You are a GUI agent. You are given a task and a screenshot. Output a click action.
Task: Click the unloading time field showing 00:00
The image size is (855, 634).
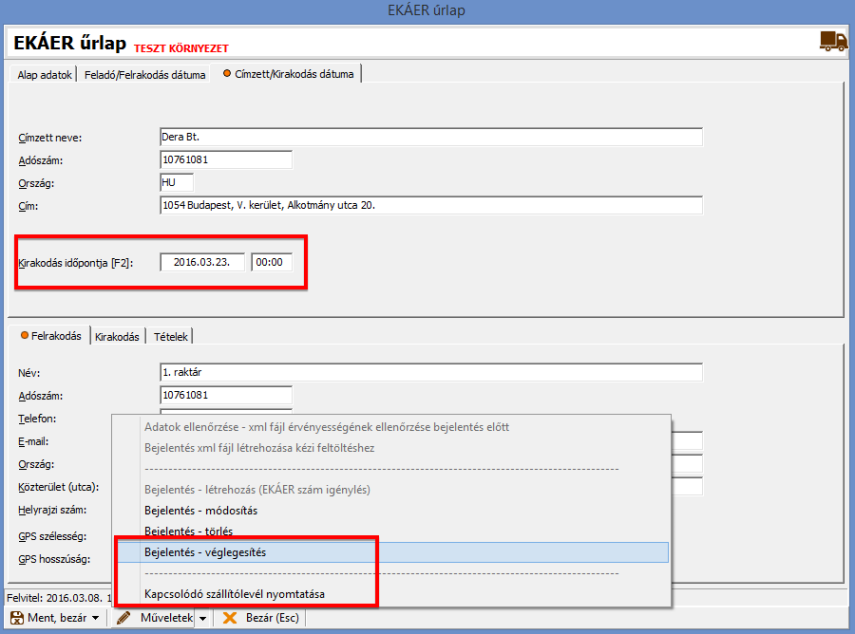270,262
